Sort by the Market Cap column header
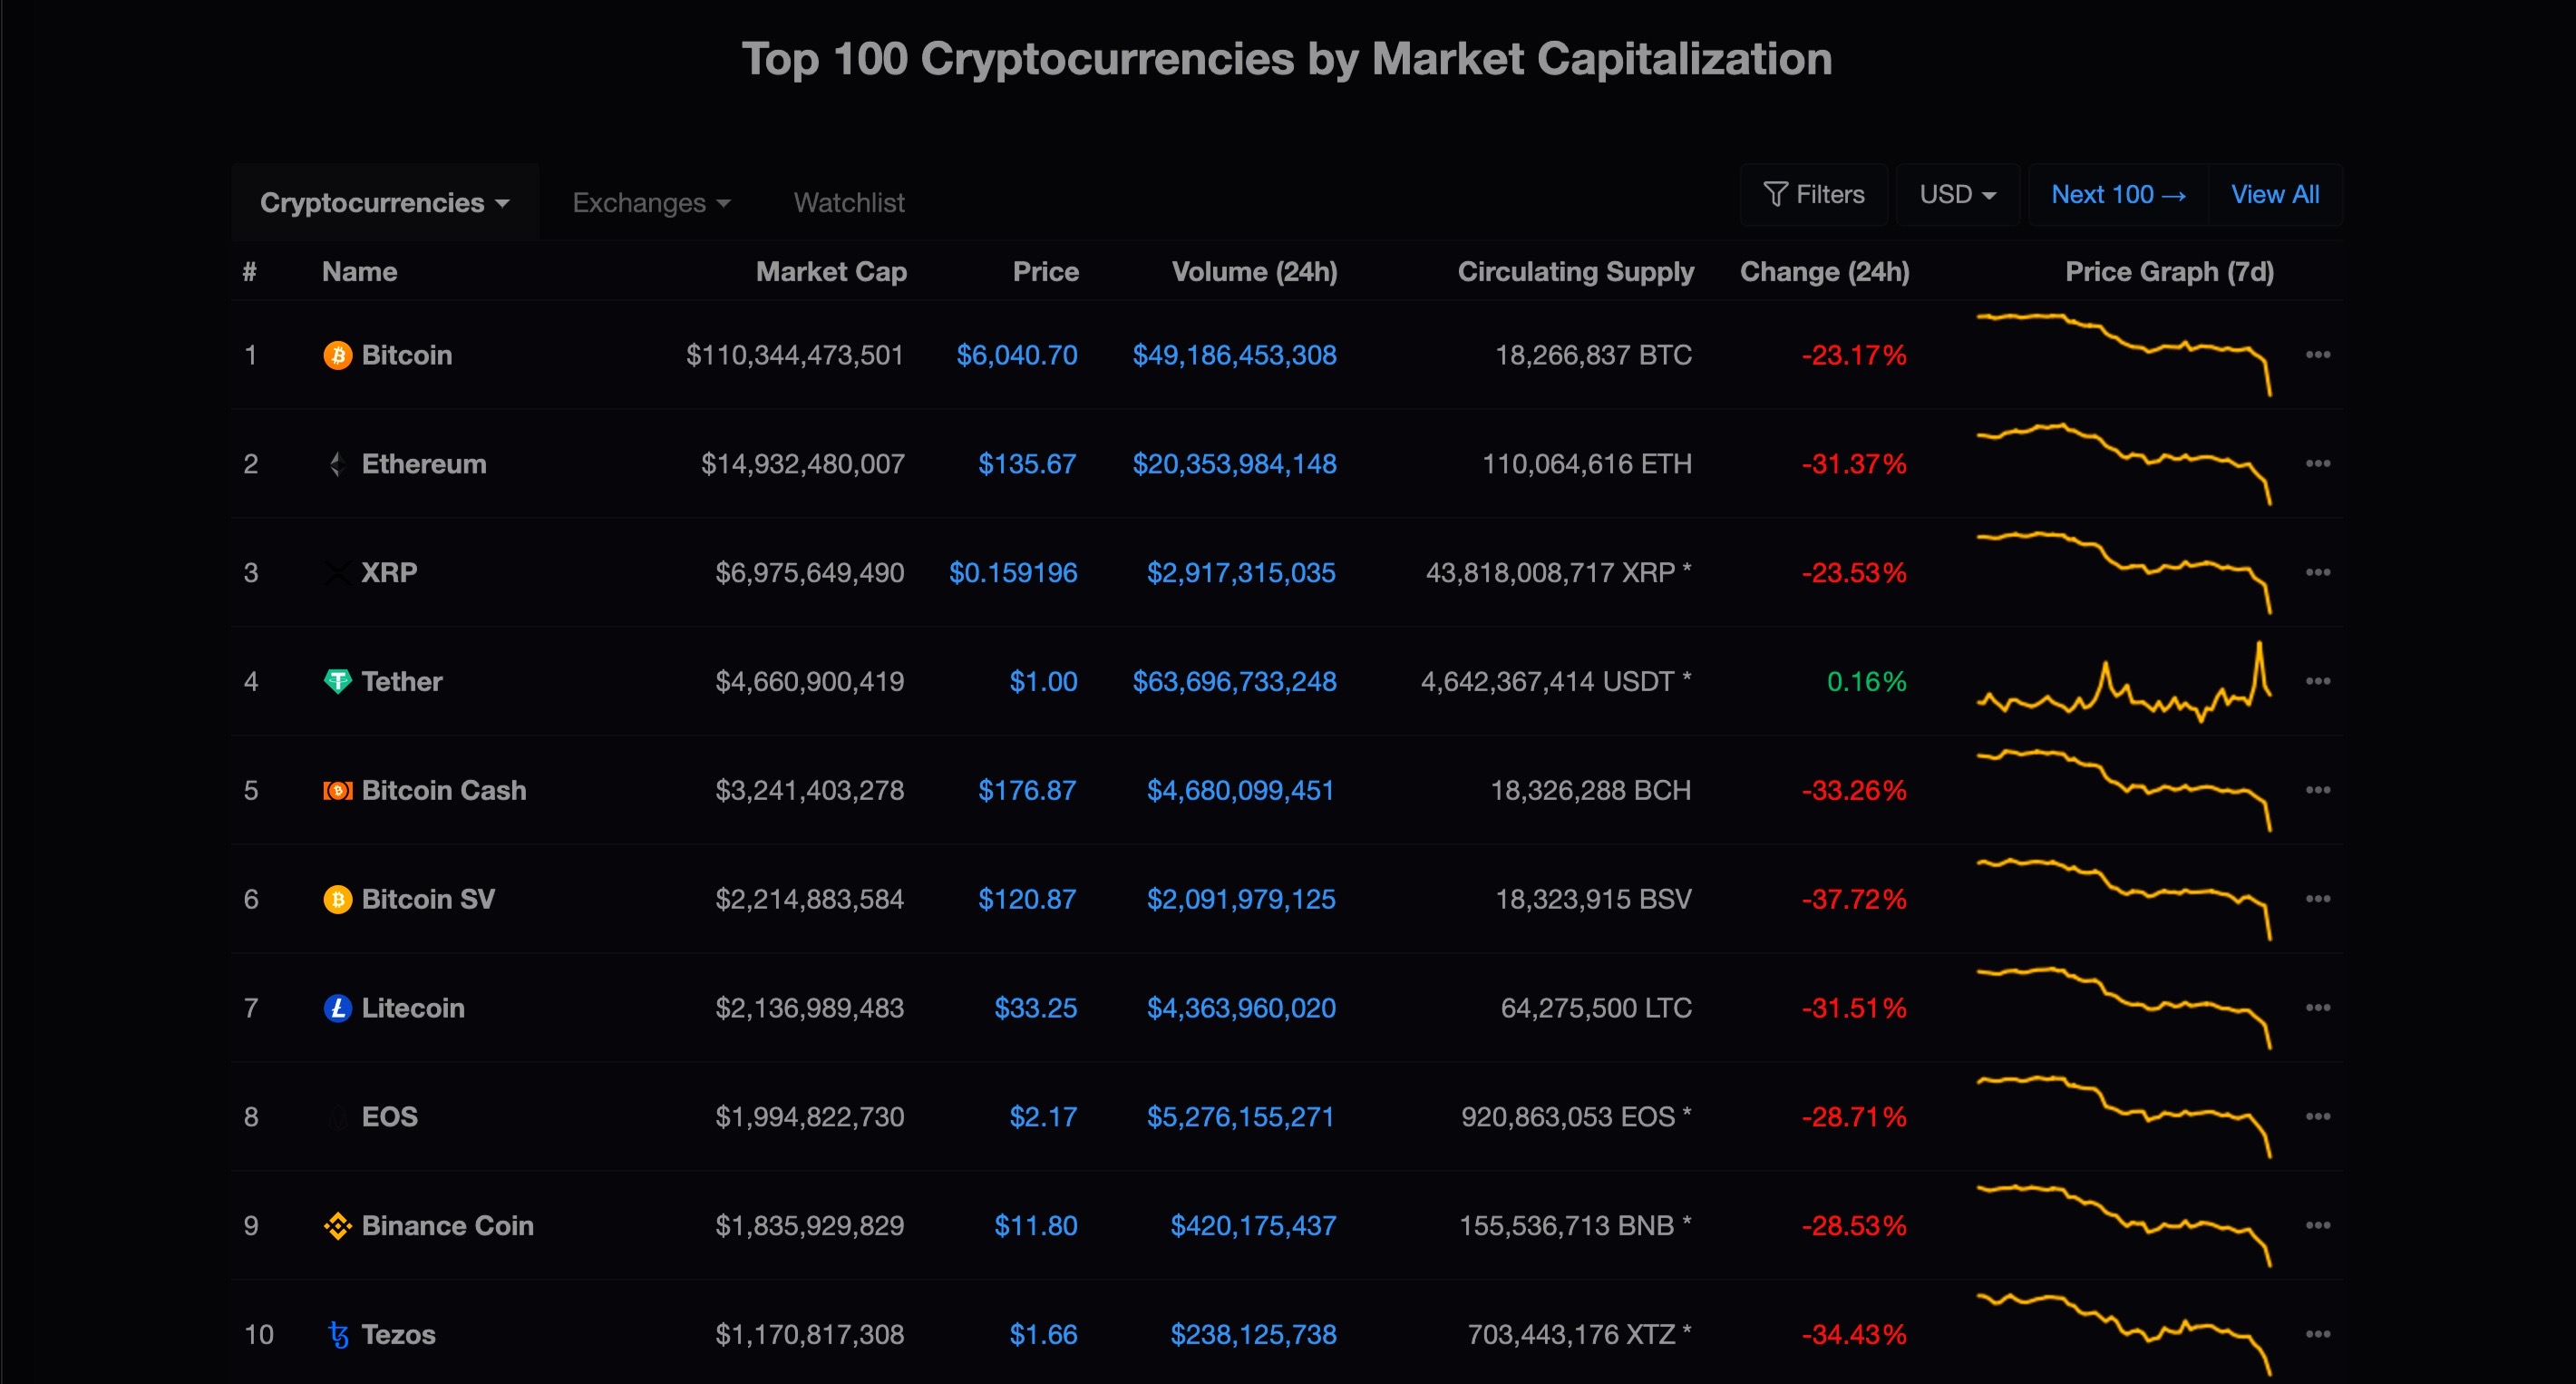The image size is (2576, 1384). tap(831, 271)
